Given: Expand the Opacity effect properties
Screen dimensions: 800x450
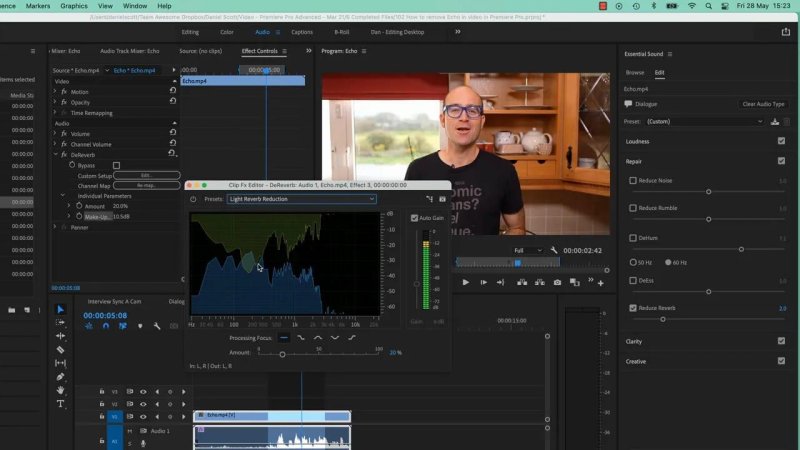Looking at the screenshot, I should coord(55,102).
